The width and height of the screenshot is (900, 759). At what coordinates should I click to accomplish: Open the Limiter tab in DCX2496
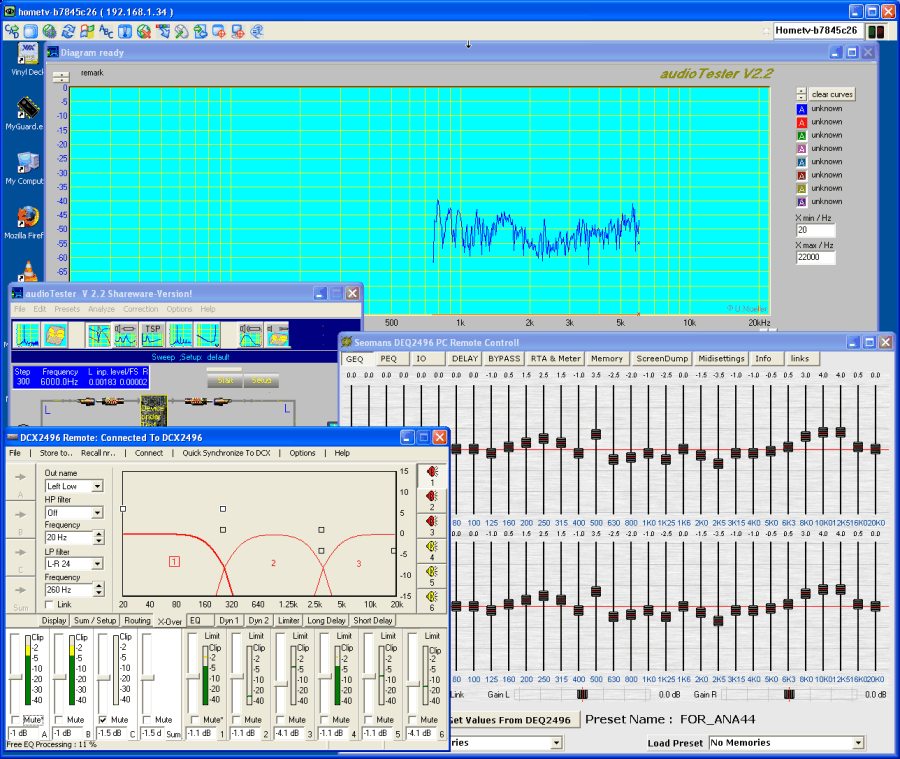tap(289, 621)
